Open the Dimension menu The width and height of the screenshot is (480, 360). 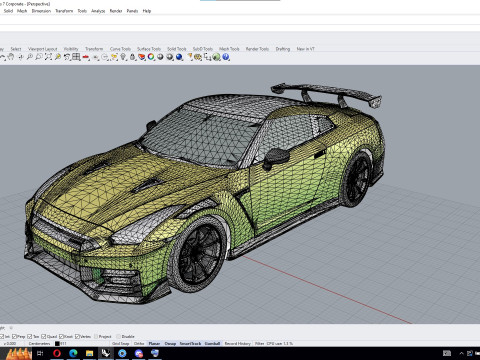pos(41,11)
